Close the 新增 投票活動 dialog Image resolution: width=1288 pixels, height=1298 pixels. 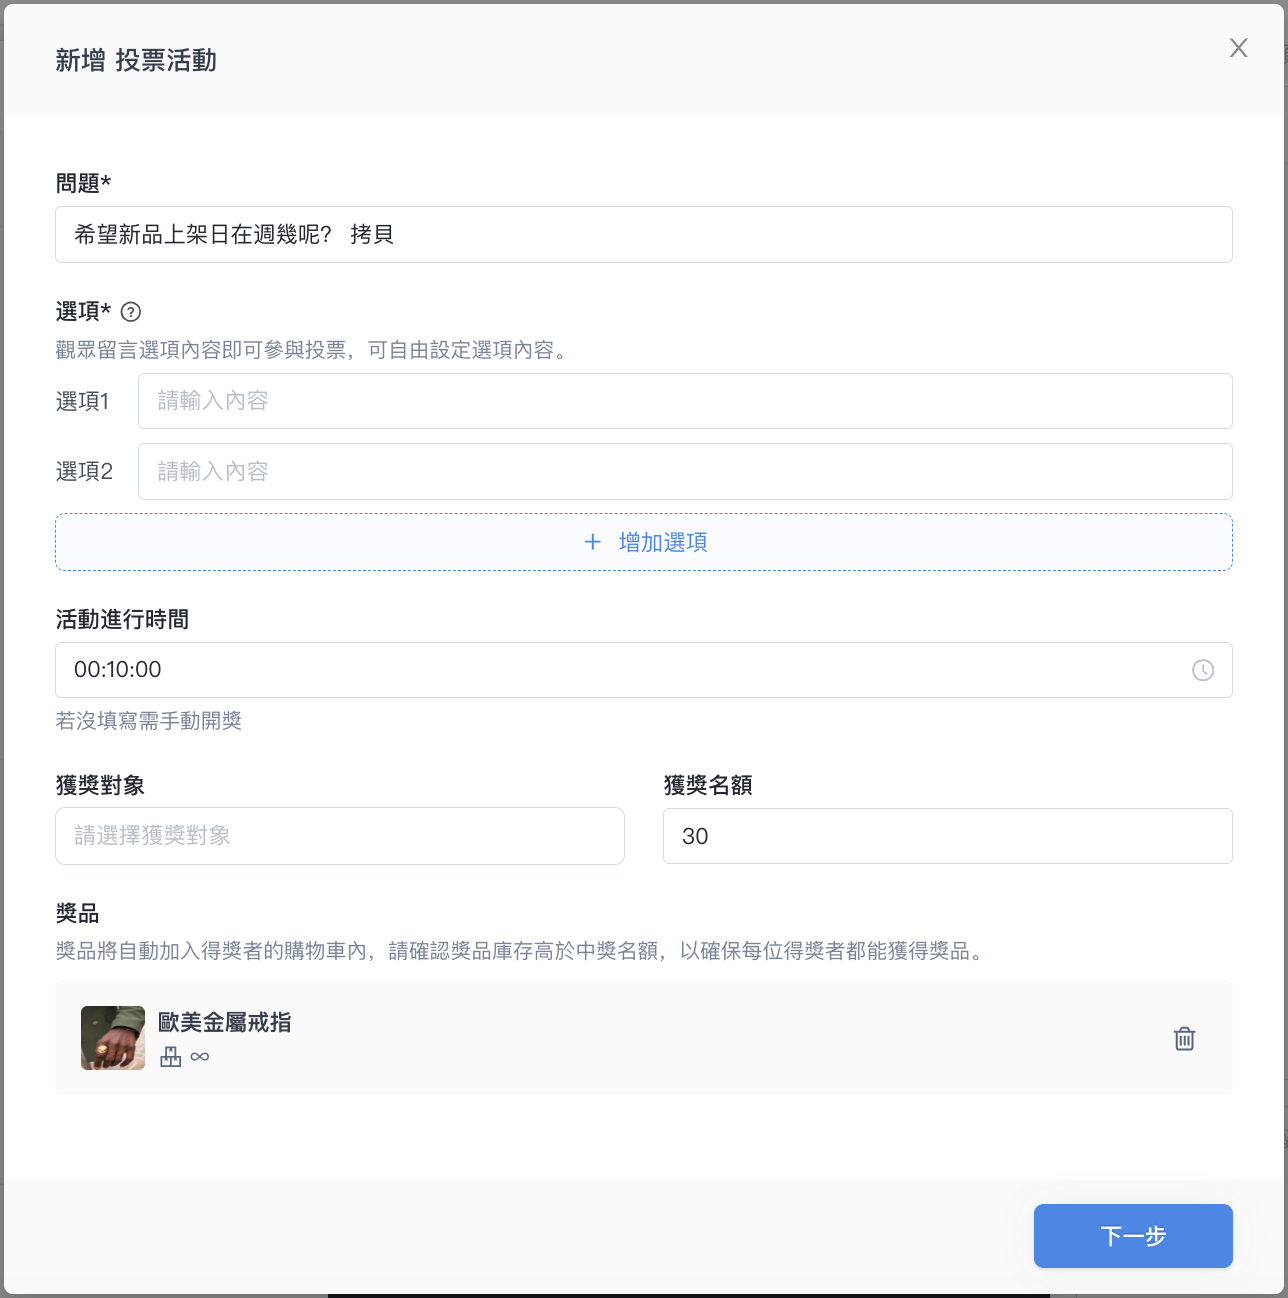click(x=1238, y=48)
